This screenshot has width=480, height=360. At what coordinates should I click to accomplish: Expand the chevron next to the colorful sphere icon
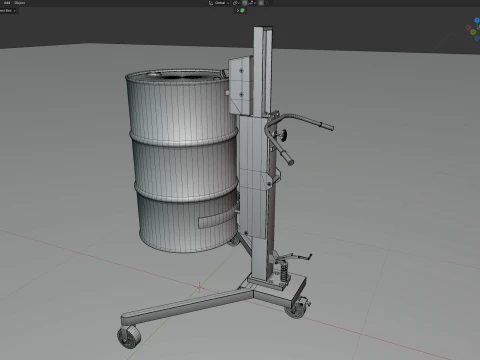[238, 11]
